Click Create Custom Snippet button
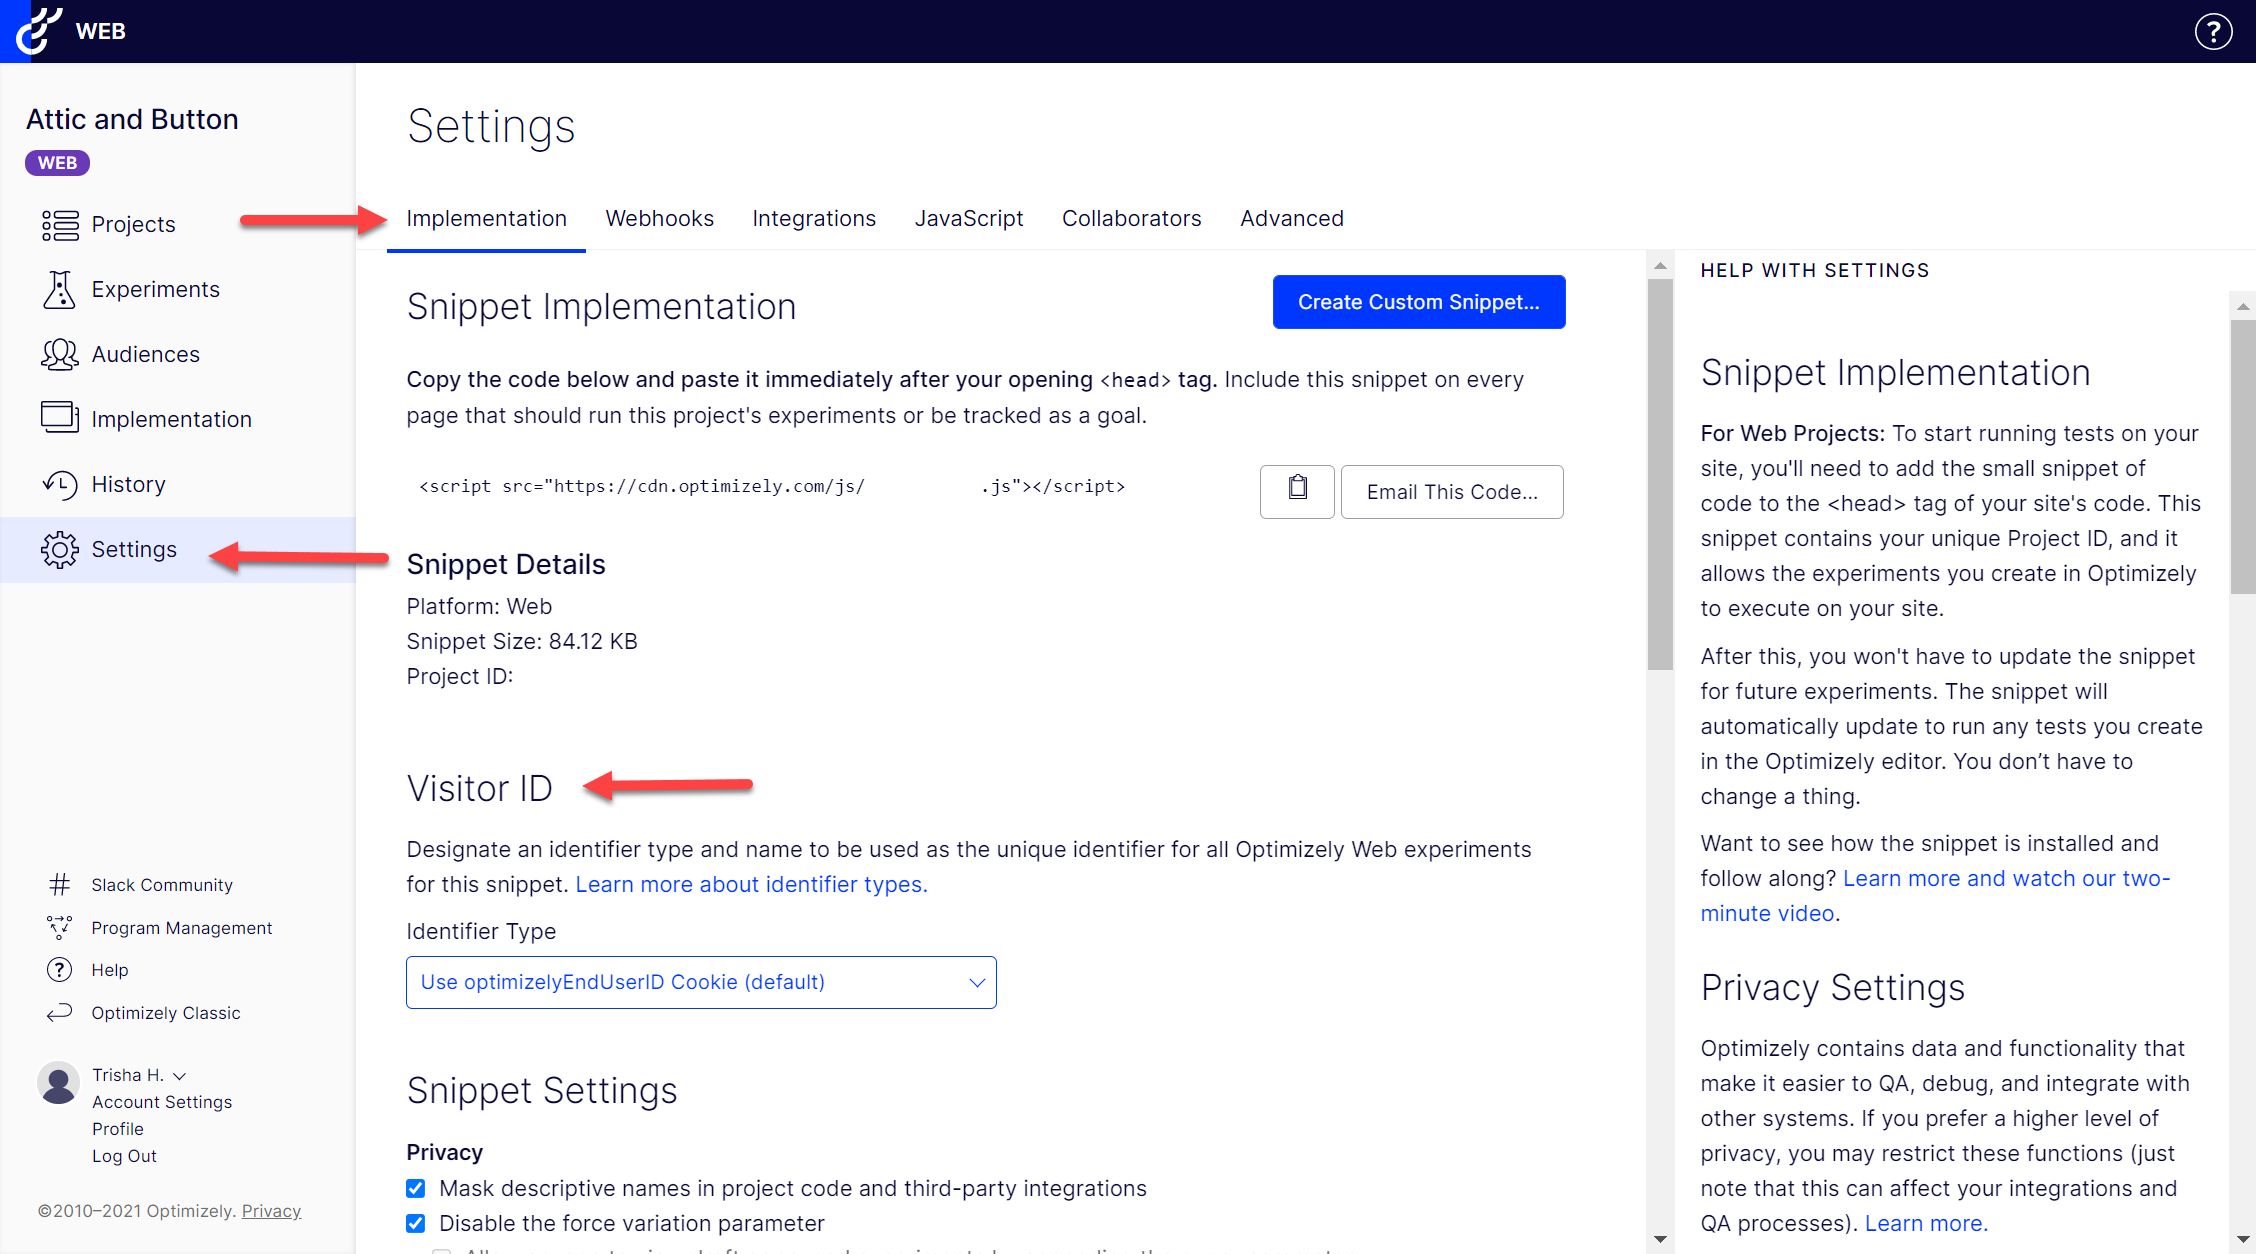2256x1254 pixels. coord(1419,302)
